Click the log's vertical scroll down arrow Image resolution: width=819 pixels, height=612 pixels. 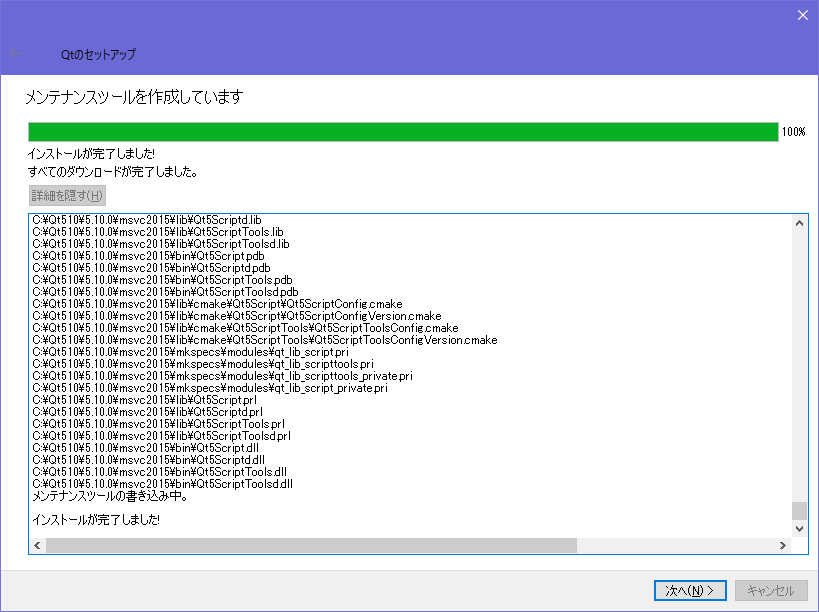click(x=799, y=528)
